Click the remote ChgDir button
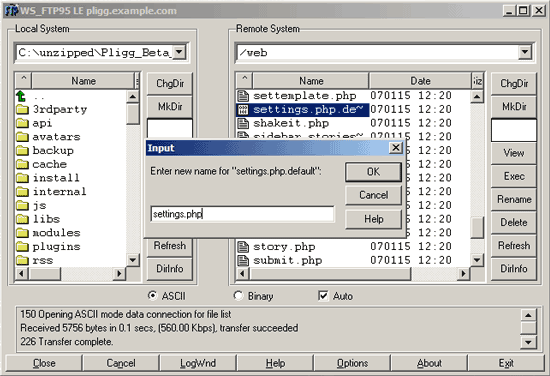 coord(514,83)
